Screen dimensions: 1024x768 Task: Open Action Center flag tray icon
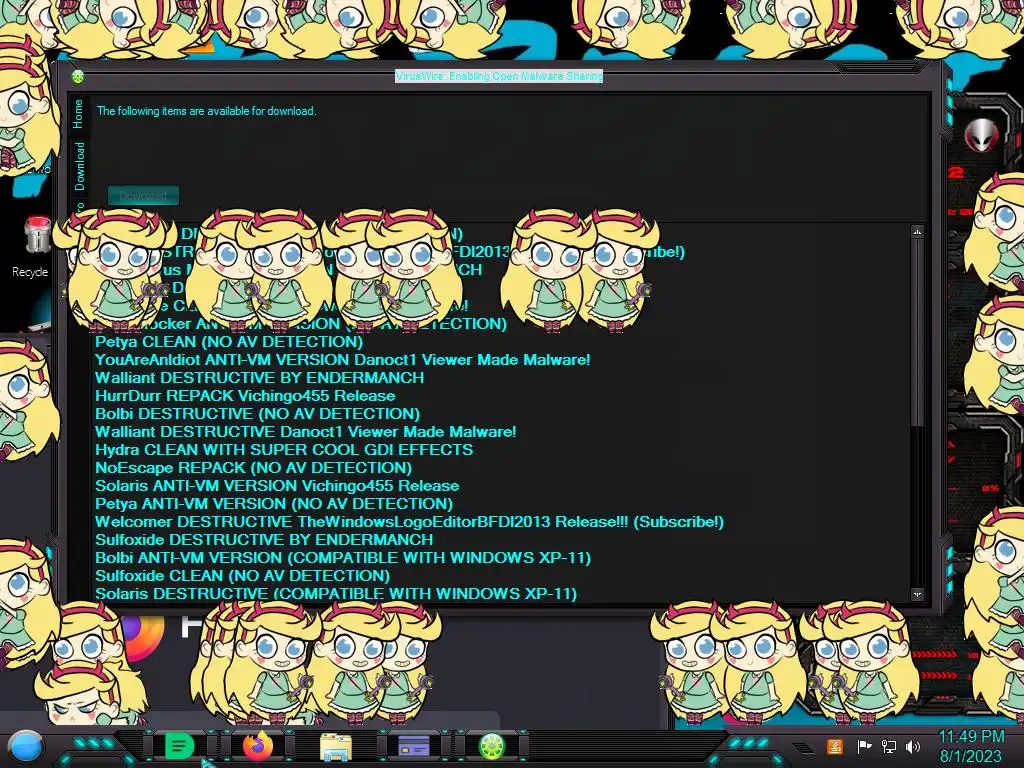864,746
